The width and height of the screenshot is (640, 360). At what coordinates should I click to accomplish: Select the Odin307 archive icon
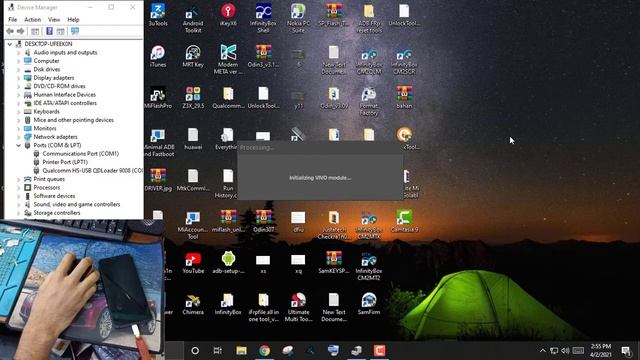click(x=263, y=221)
